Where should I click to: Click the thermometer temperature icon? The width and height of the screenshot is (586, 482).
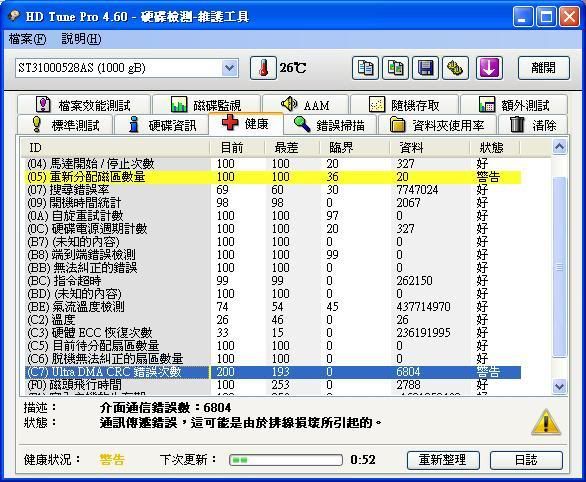(x=263, y=68)
